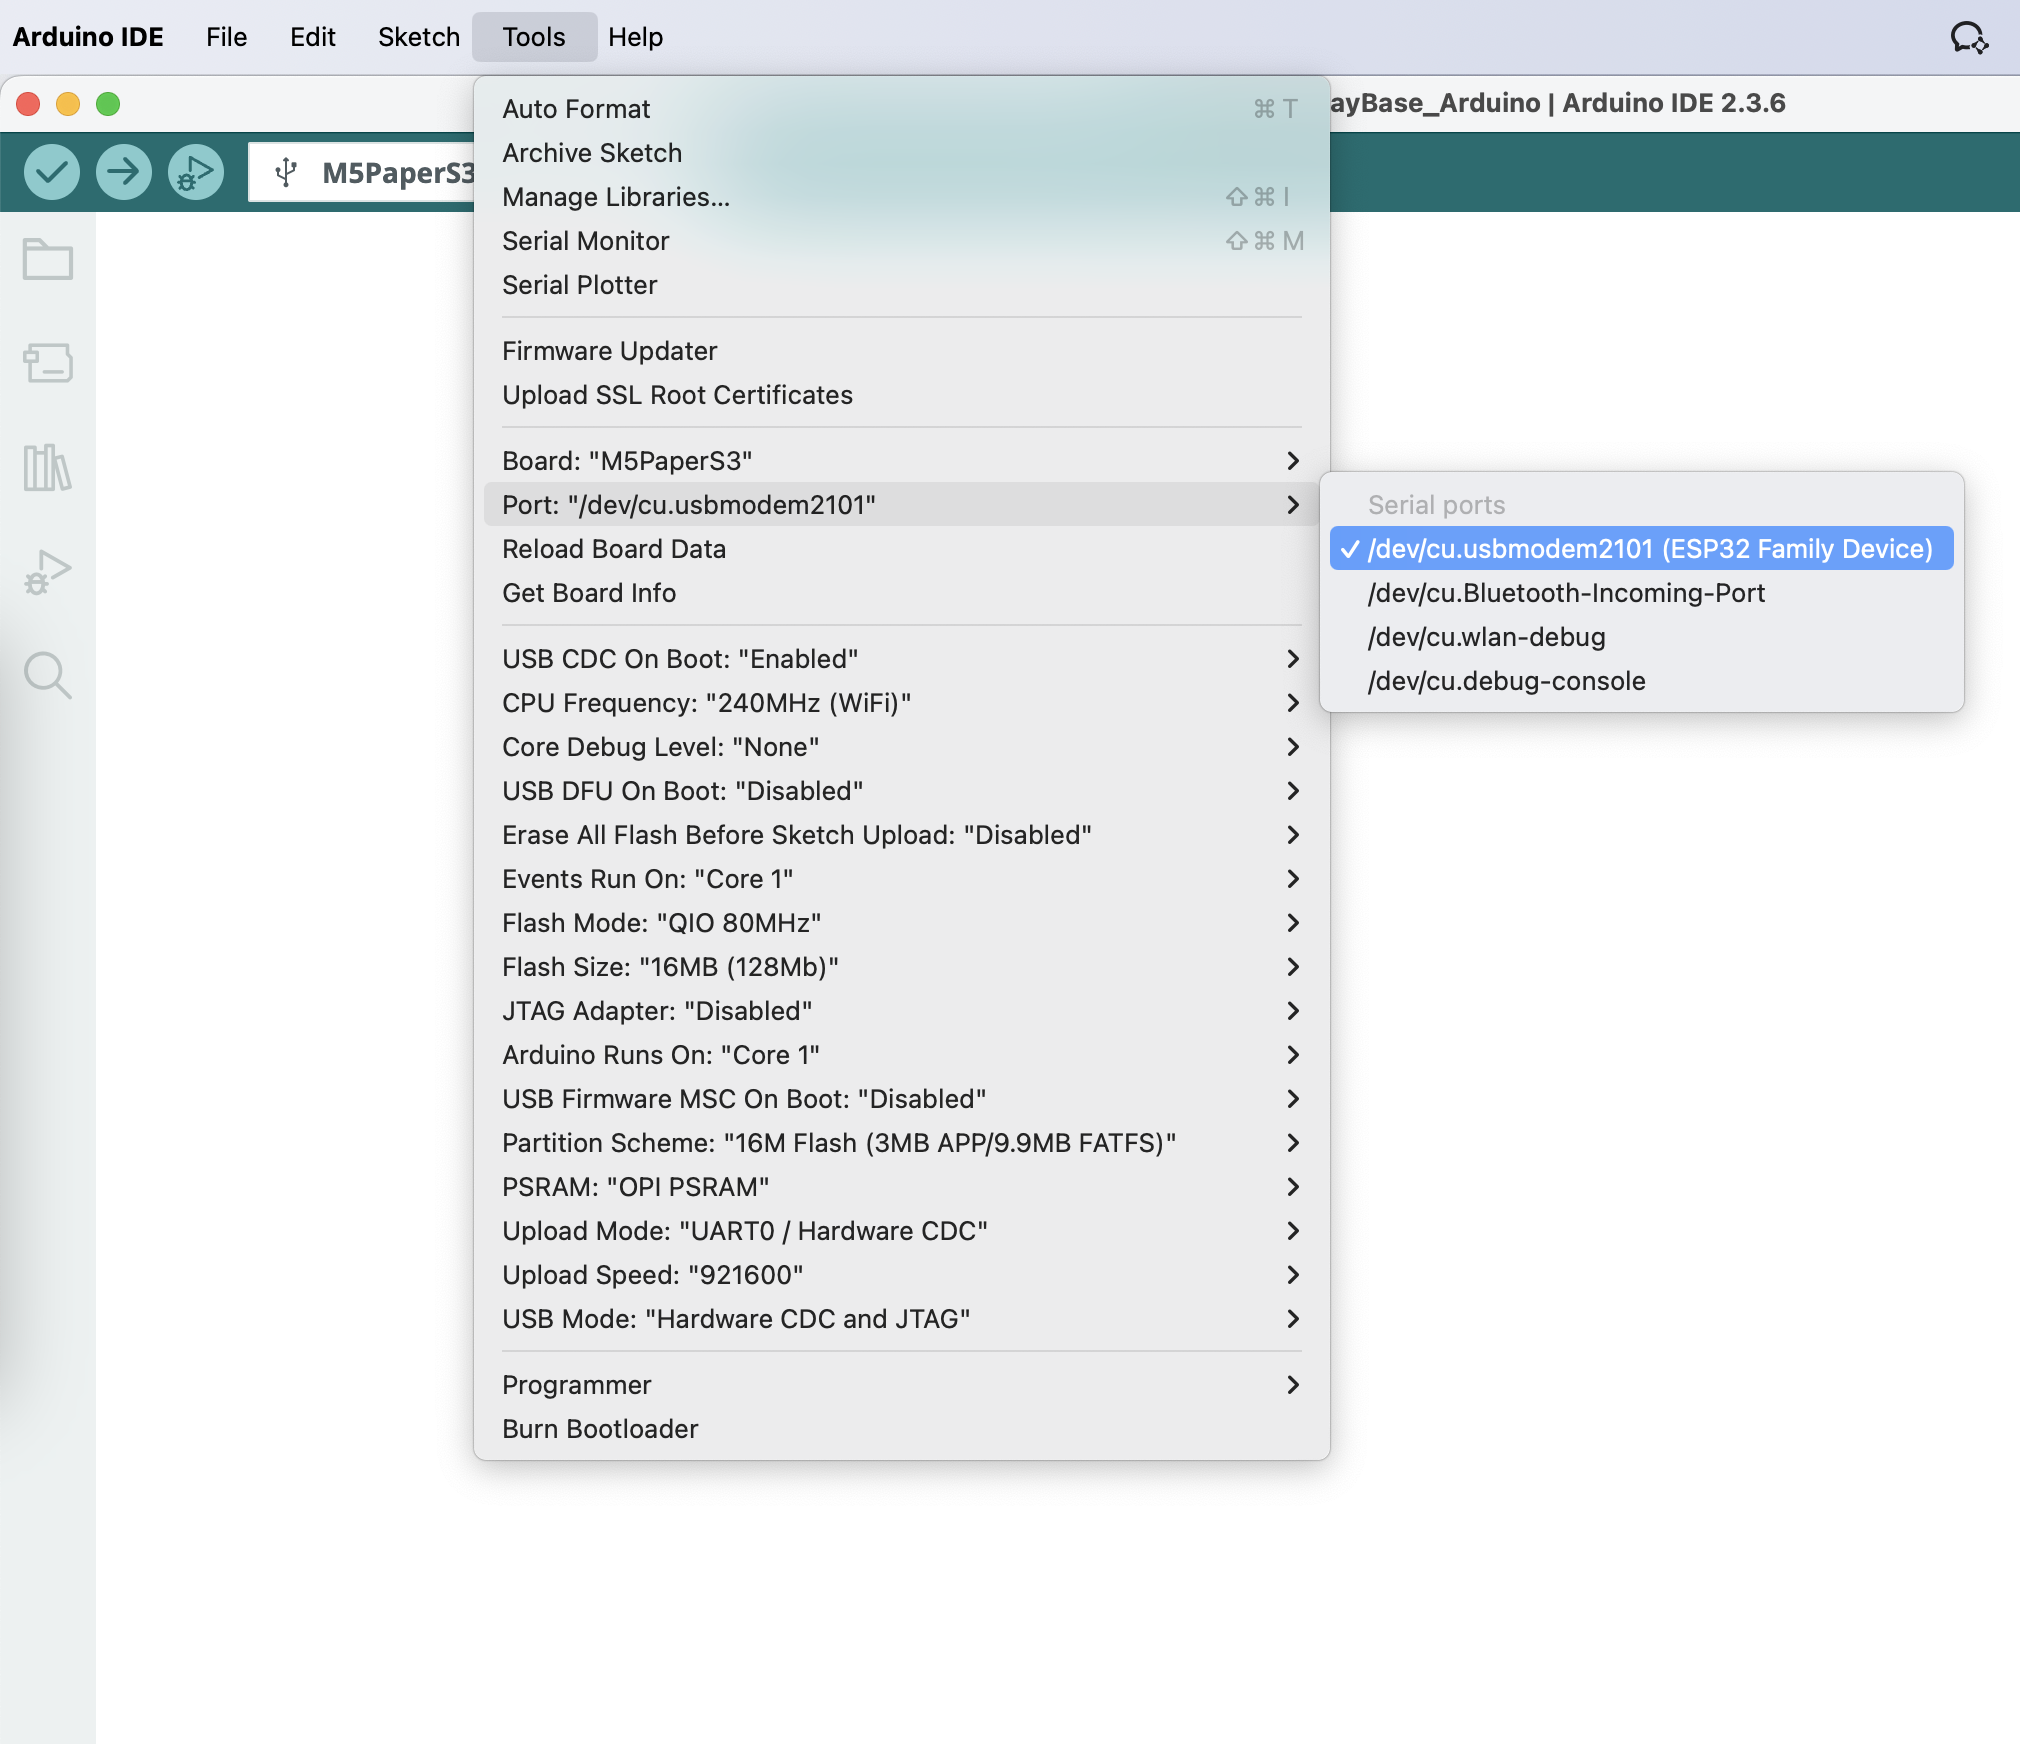Expand Arduino Runs On Core 1 submenu

pyautogui.click(x=901, y=1055)
